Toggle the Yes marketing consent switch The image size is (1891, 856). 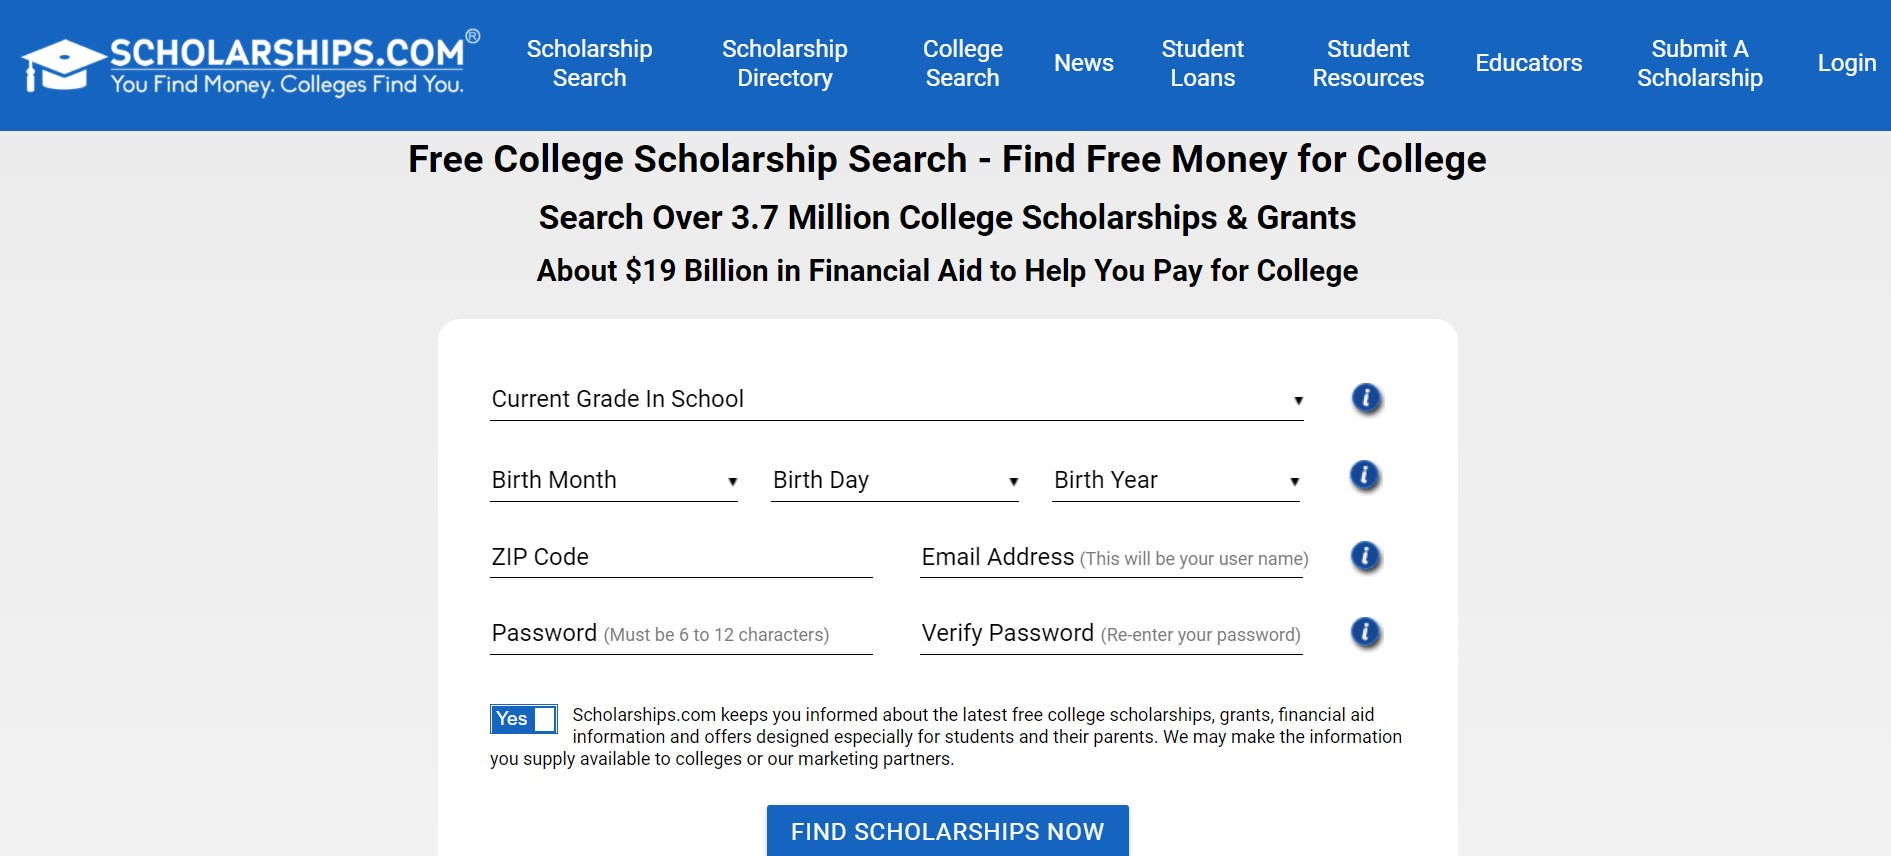tap(523, 719)
